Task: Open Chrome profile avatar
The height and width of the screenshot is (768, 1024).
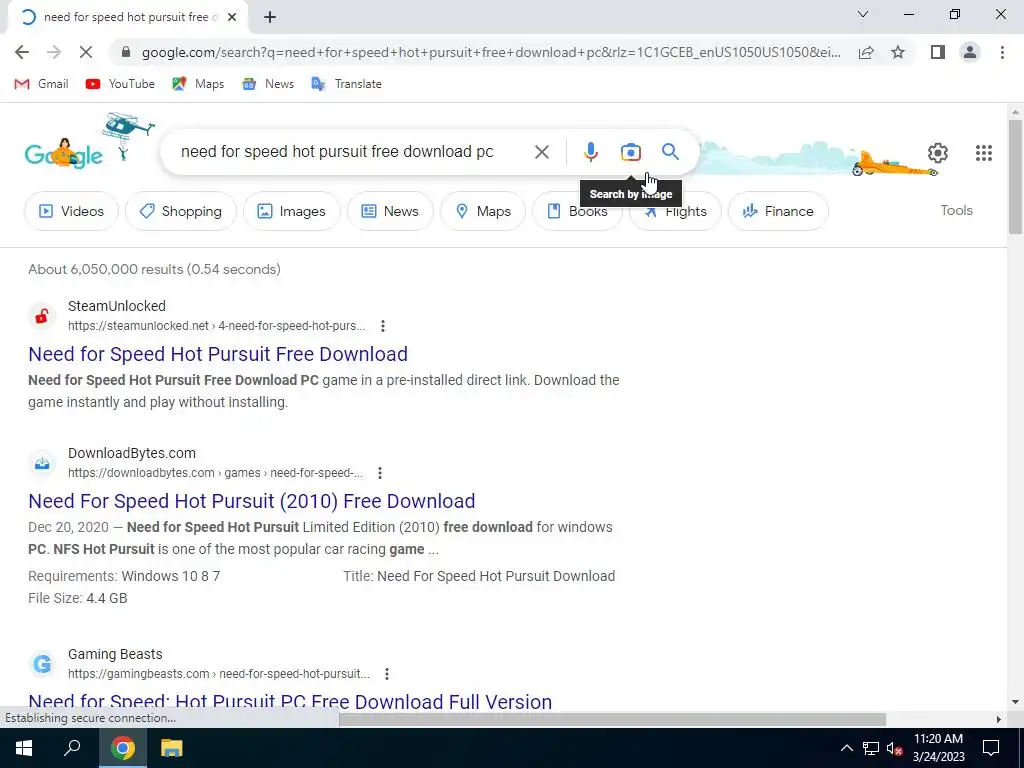Action: pos(970,52)
